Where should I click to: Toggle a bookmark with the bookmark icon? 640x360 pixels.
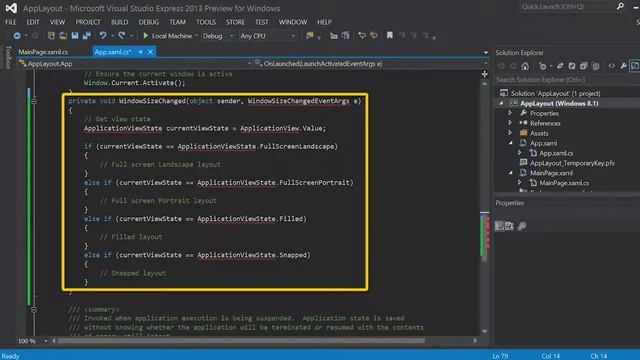[390, 36]
